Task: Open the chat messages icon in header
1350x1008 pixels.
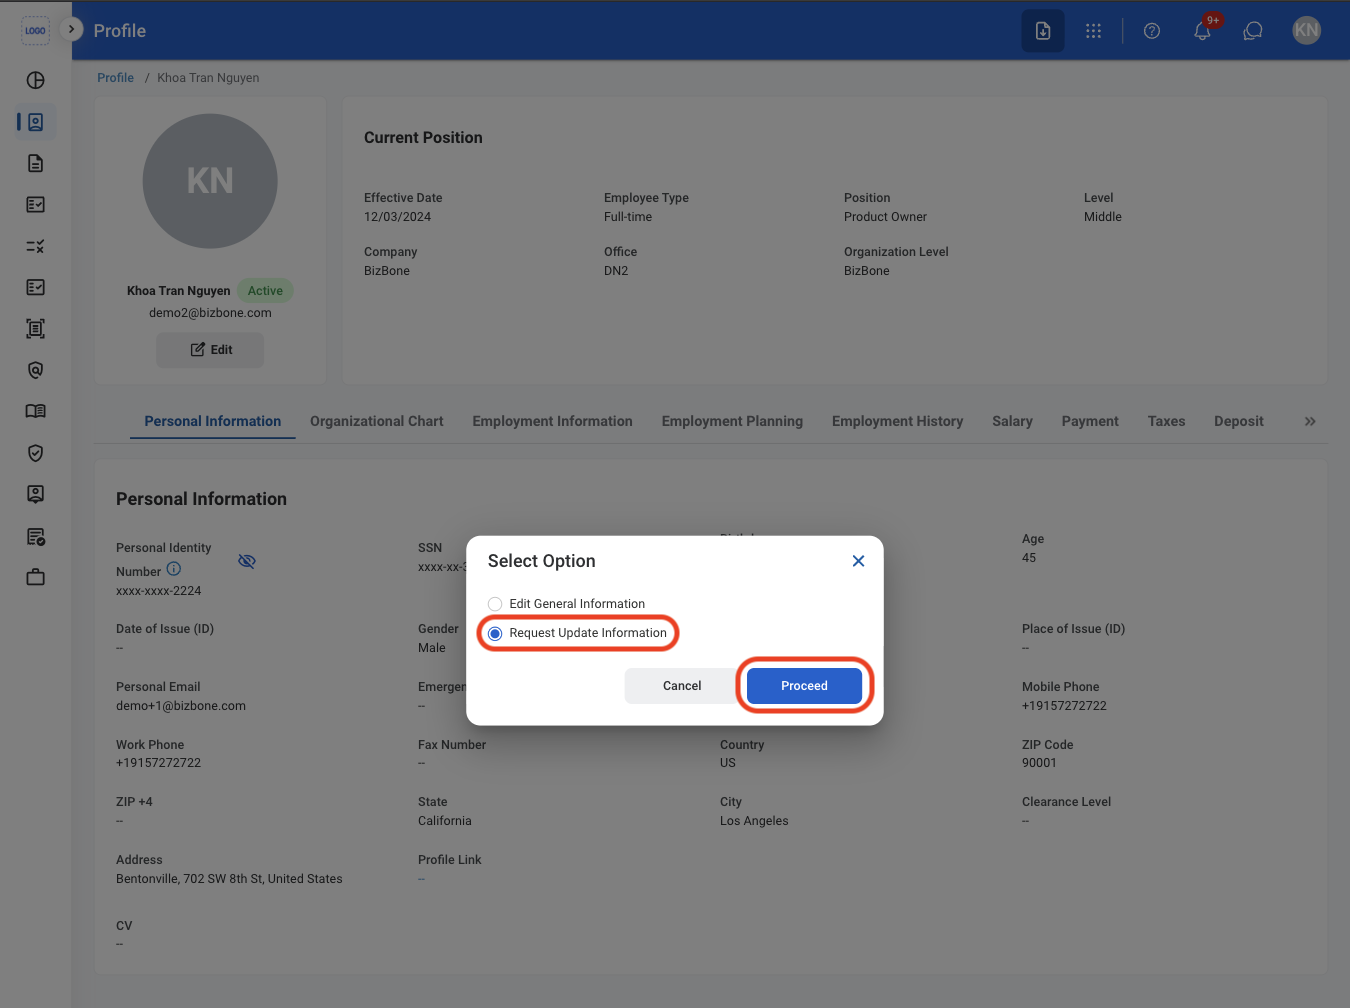Action: pos(1253,31)
